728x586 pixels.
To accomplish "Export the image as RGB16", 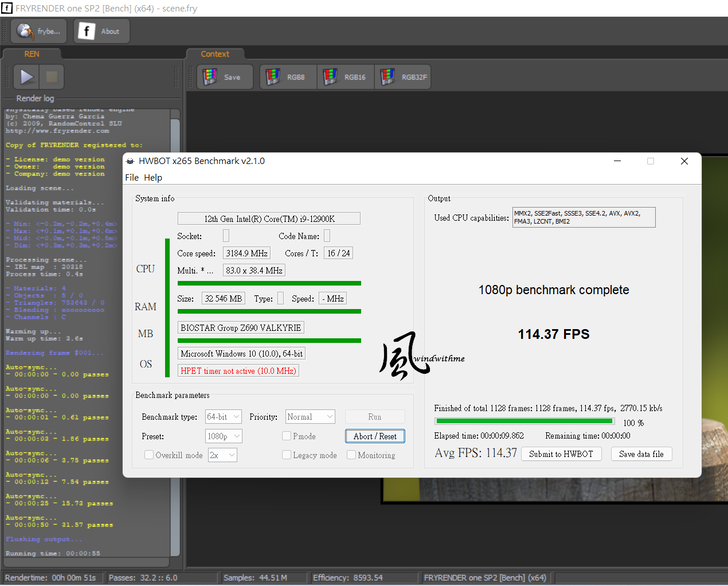I will coord(344,77).
